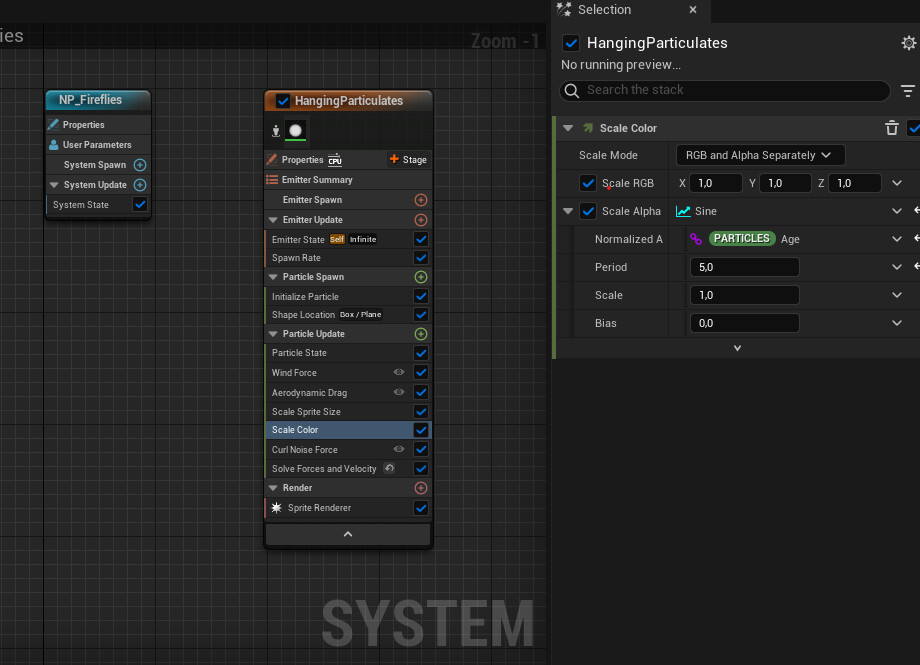Add module to Particle Update with plus icon
920x665 pixels.
(421, 334)
